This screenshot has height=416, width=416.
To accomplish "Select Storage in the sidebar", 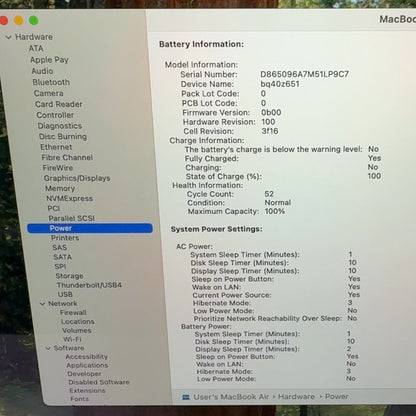I will (x=69, y=276).
